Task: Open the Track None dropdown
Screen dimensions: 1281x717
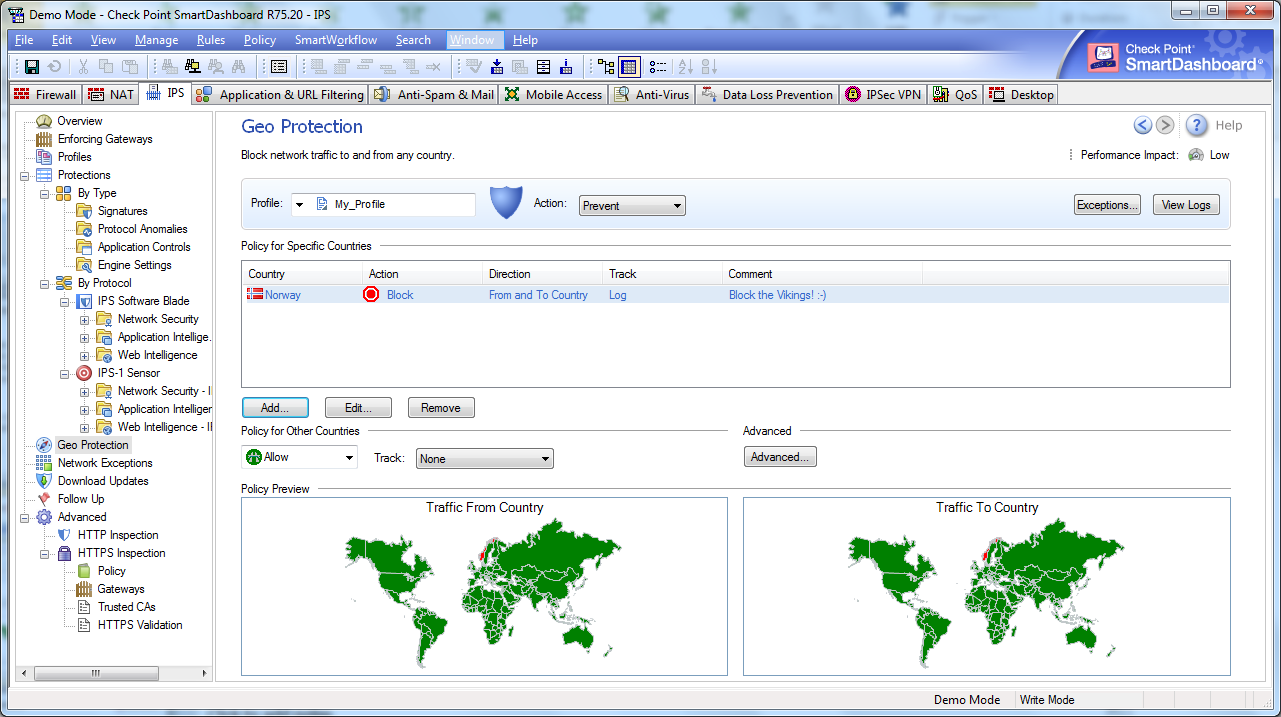Action: [x=484, y=458]
